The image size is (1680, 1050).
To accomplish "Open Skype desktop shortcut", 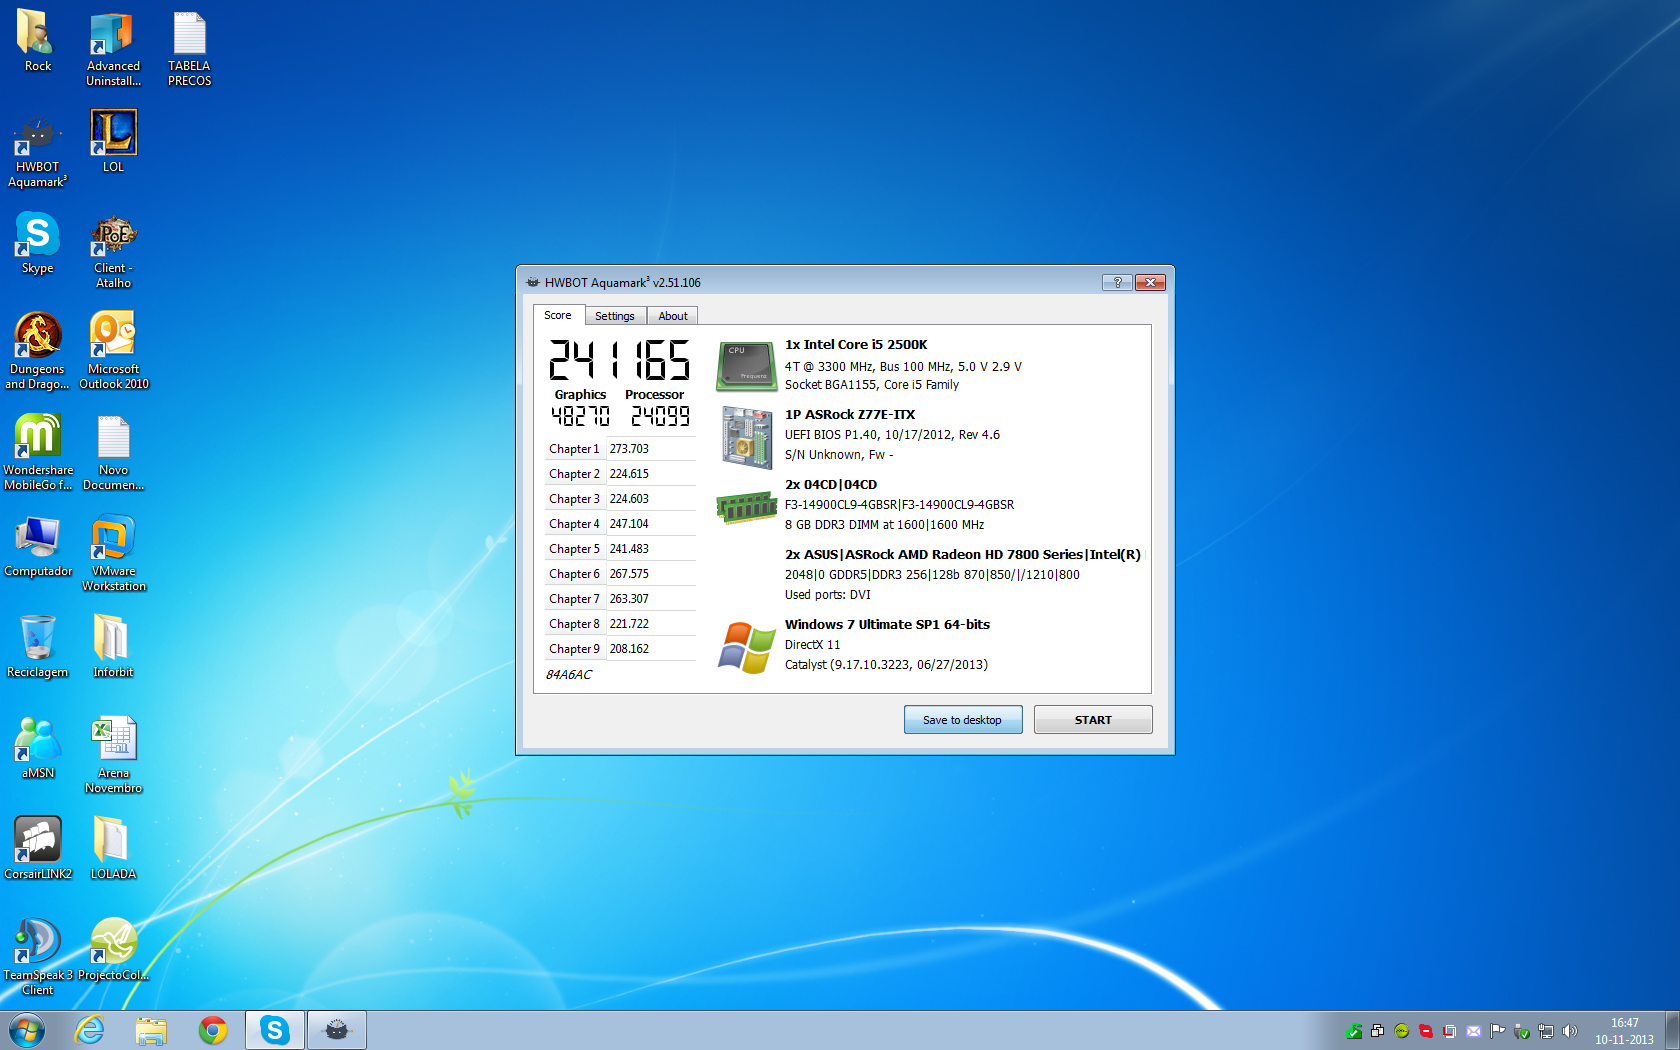I will [37, 243].
